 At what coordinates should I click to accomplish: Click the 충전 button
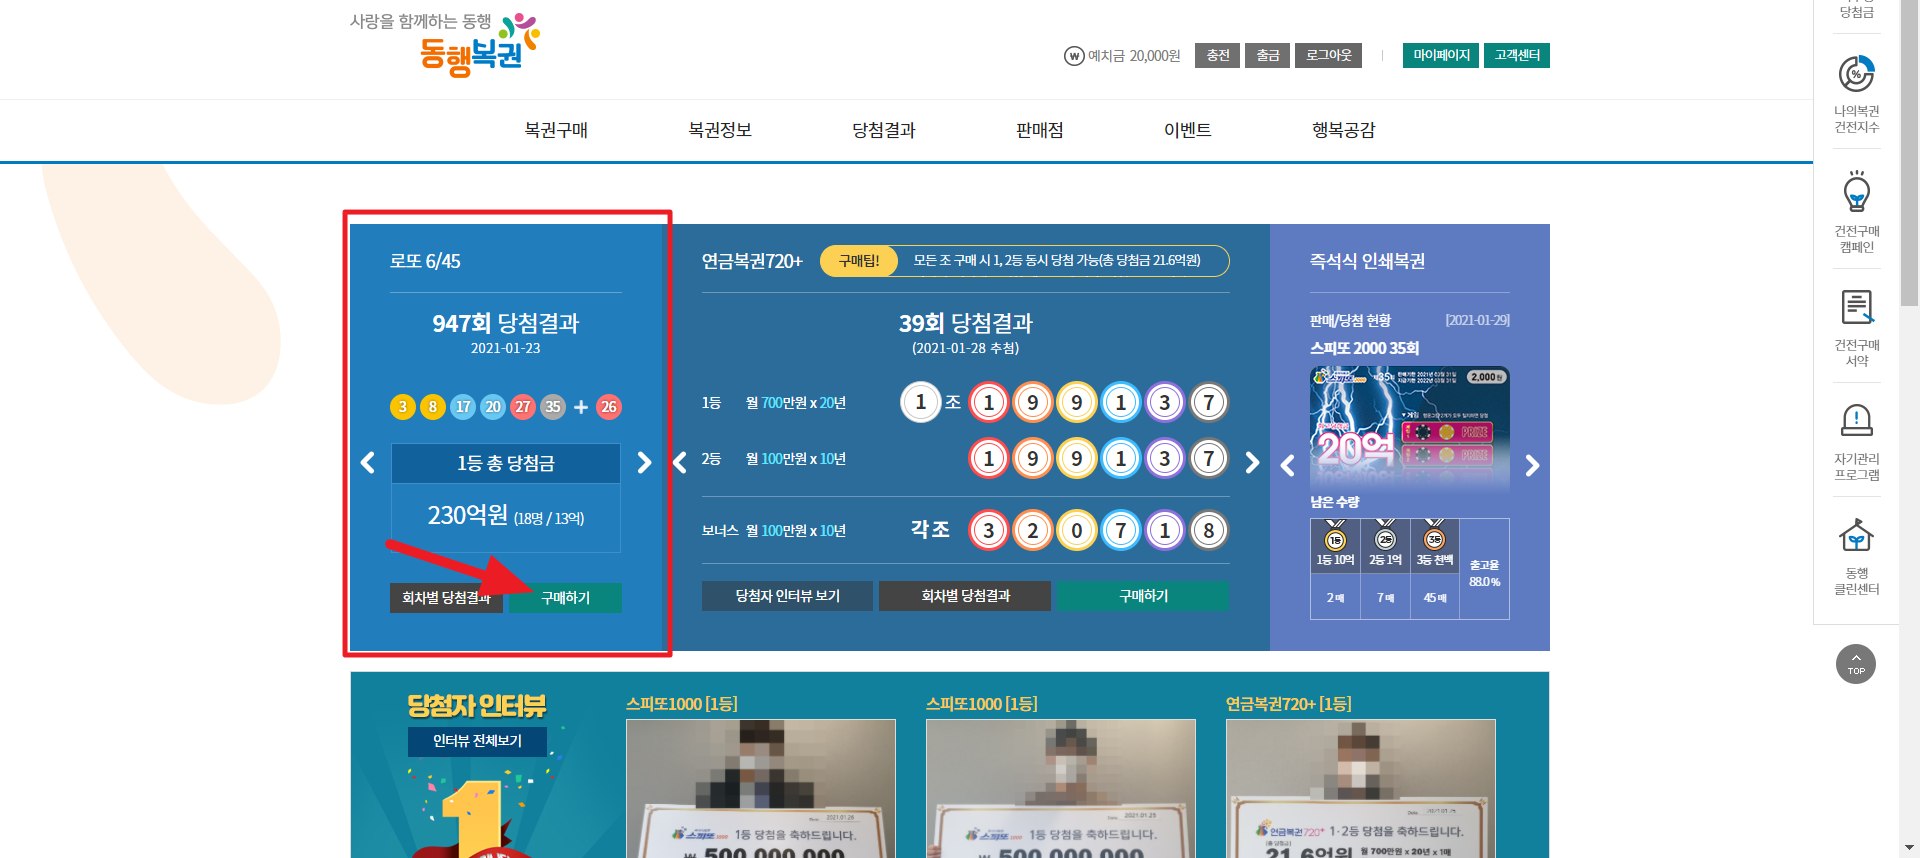(x=1217, y=55)
